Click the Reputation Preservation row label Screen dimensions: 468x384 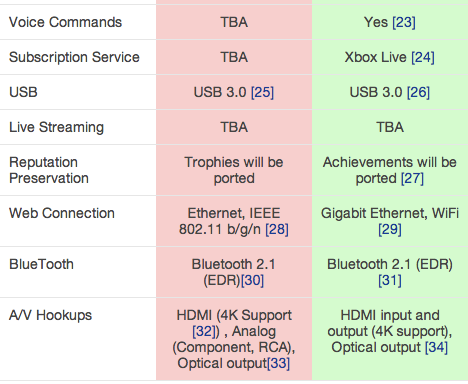click(x=49, y=170)
